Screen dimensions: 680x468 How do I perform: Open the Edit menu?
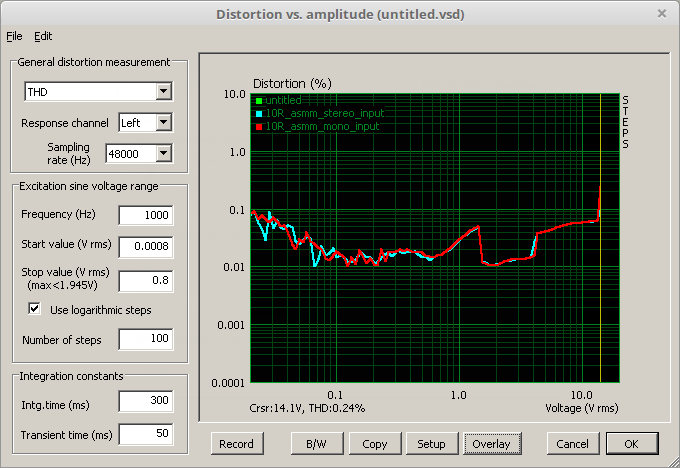click(43, 36)
